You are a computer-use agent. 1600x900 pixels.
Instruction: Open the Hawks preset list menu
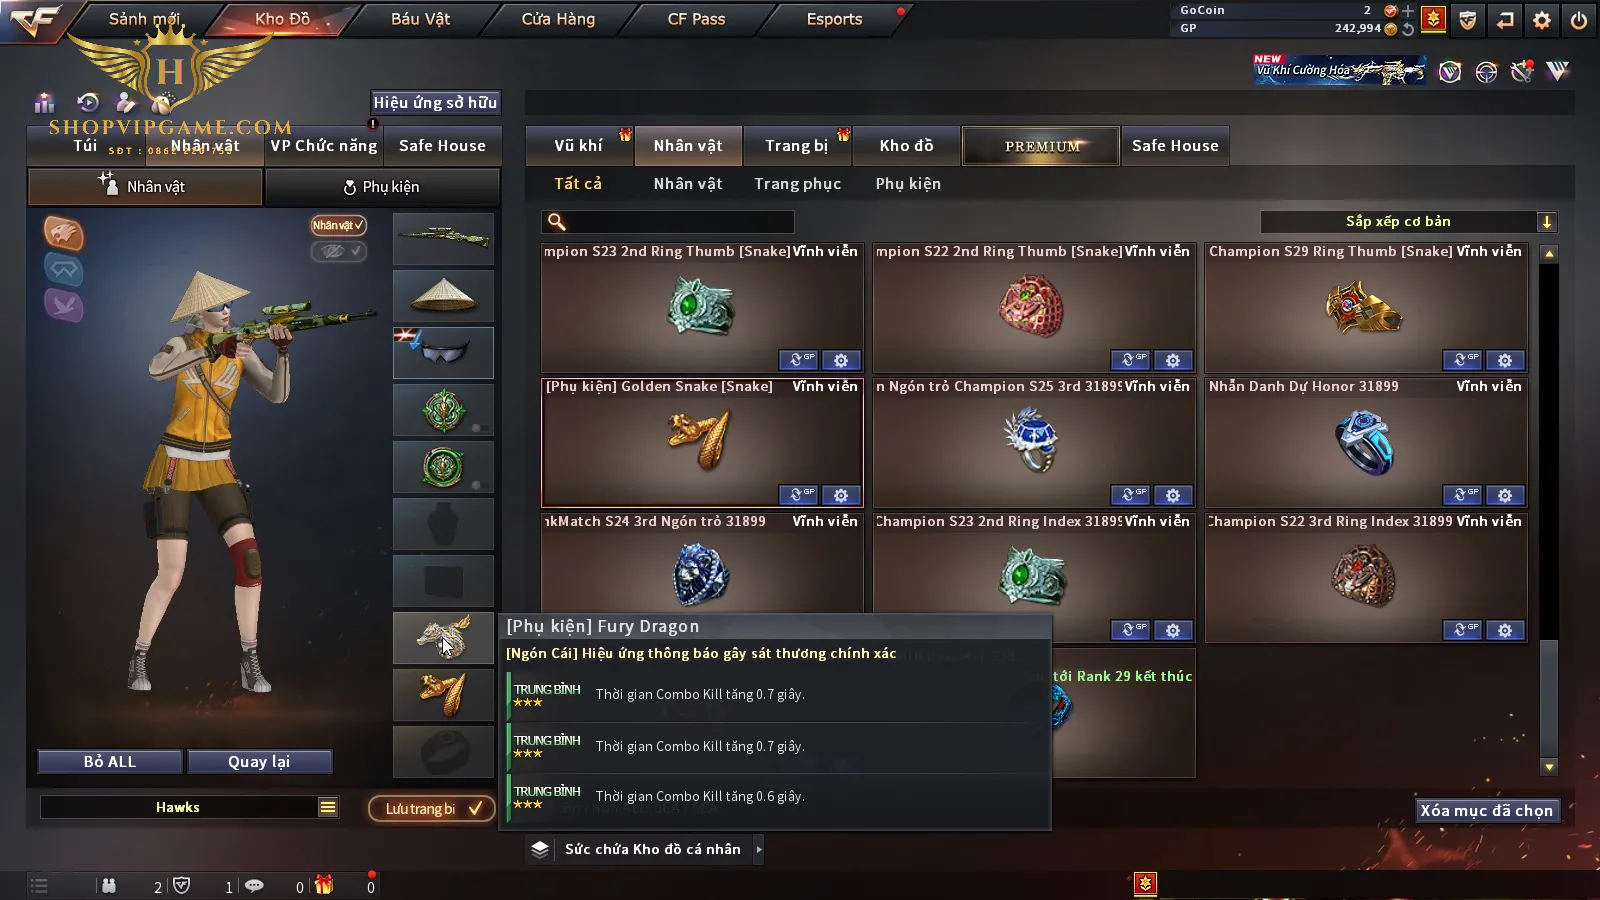click(328, 807)
